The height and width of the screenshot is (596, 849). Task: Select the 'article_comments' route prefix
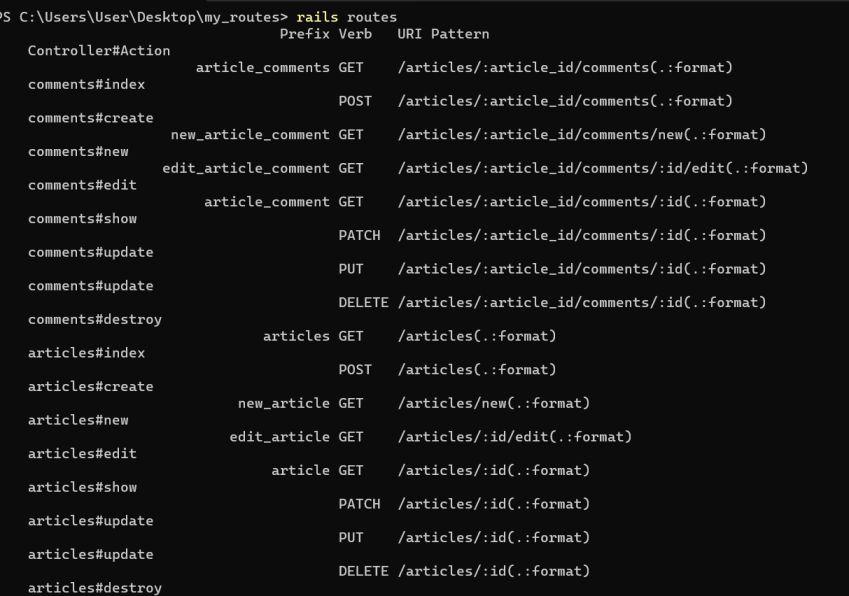263,68
